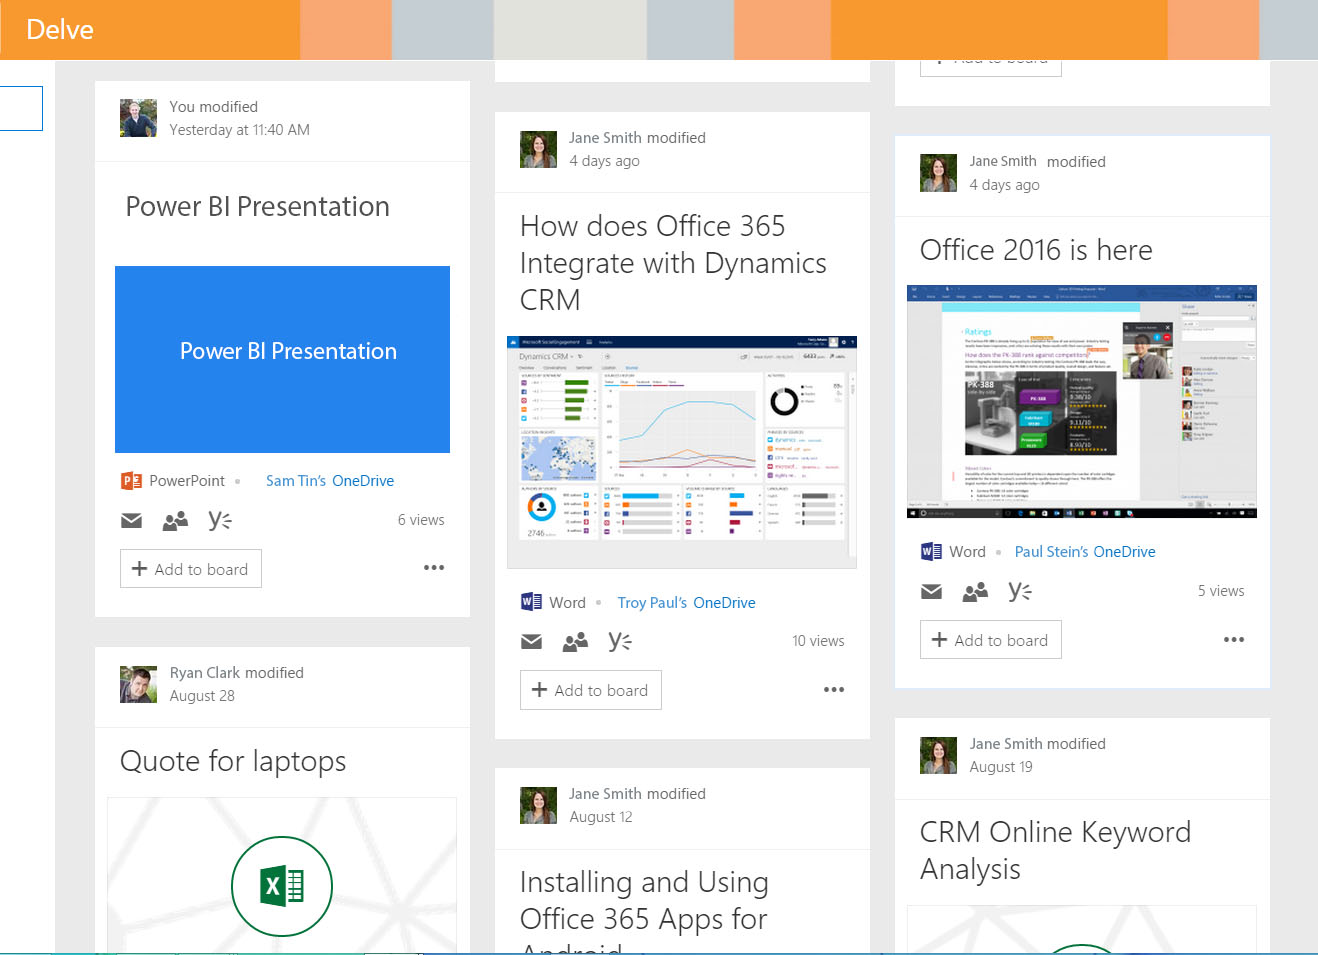Open the Power BI Presentation title
Viewport: 1318px width, 955px height.
pos(258,206)
